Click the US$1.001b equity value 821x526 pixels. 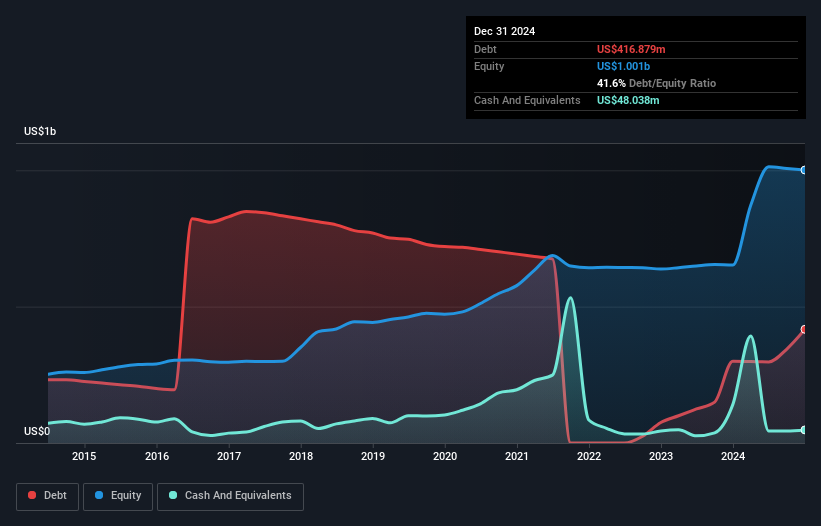(623, 66)
